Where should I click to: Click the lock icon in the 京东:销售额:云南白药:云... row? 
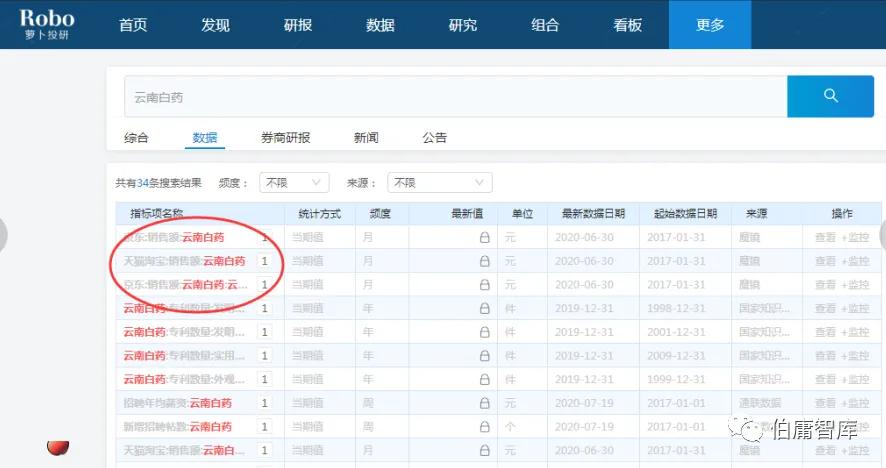(x=484, y=285)
